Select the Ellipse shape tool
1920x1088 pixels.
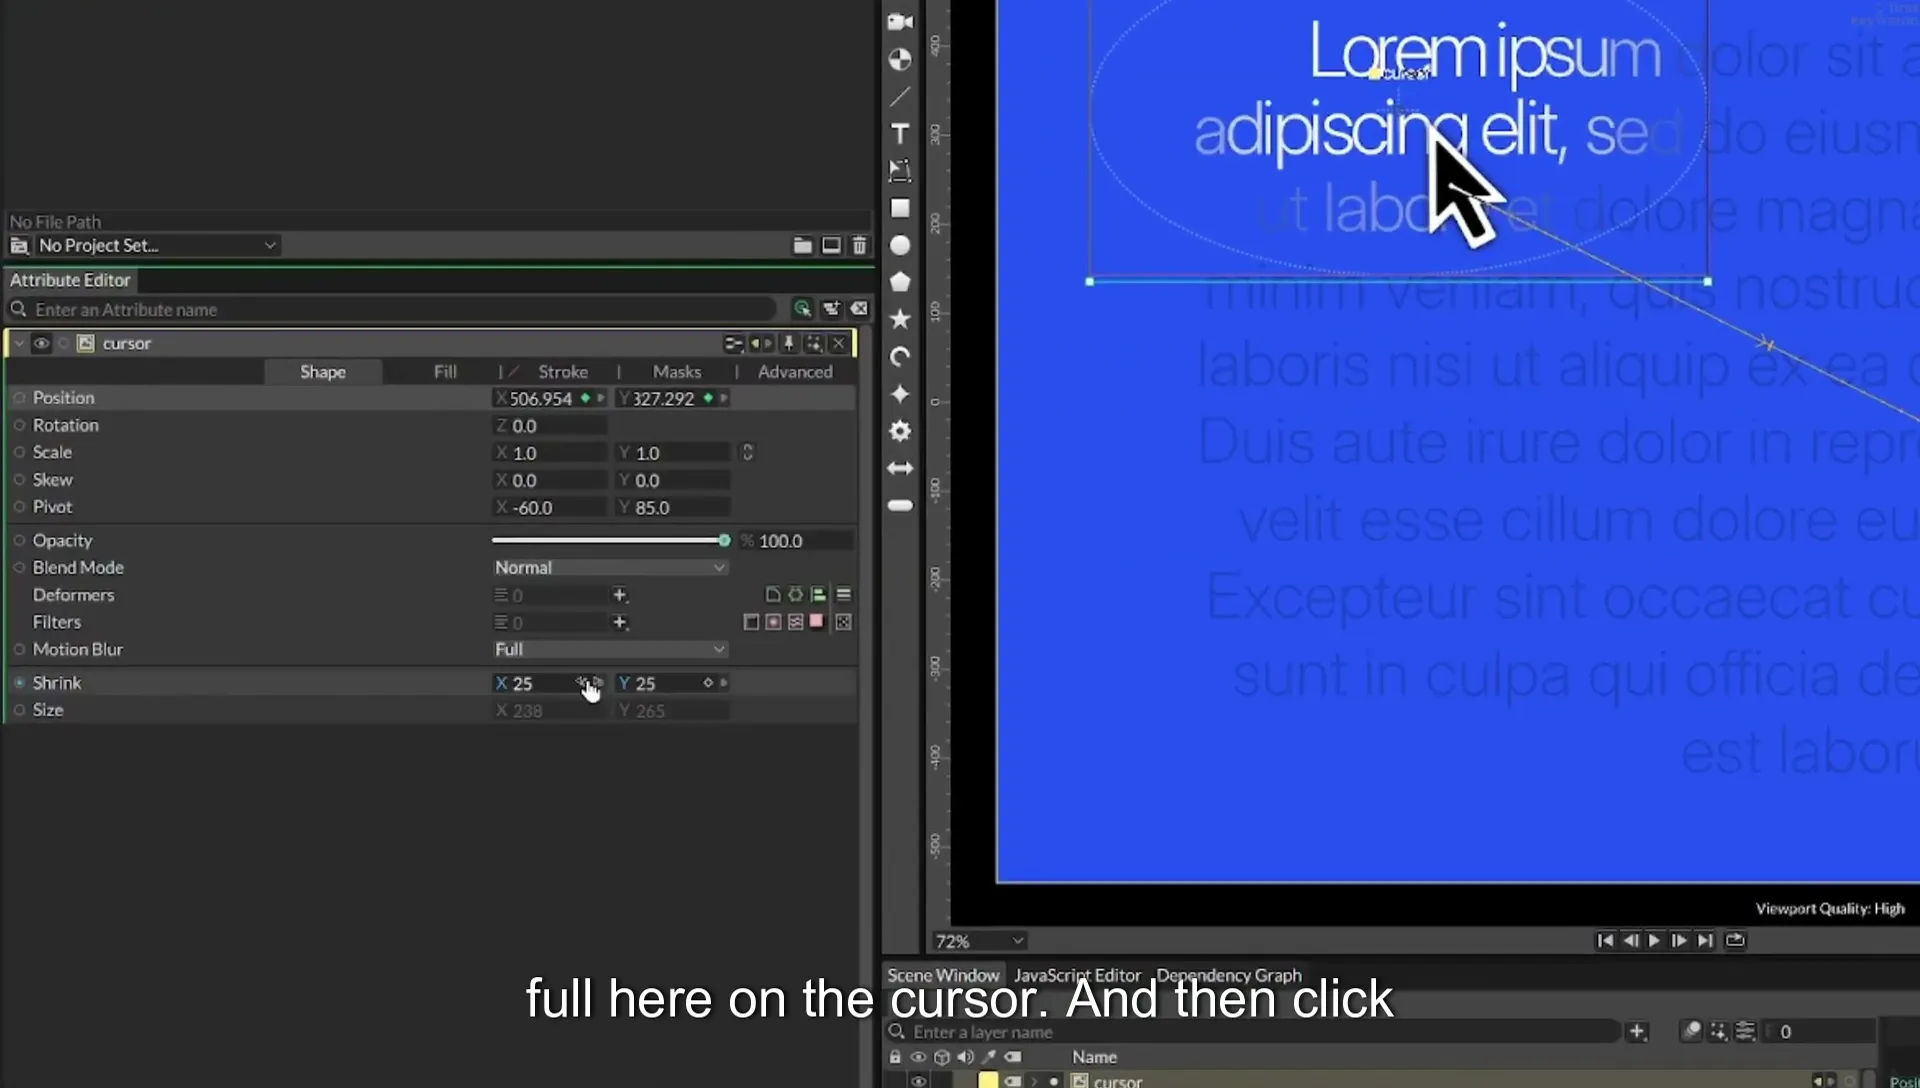click(900, 245)
